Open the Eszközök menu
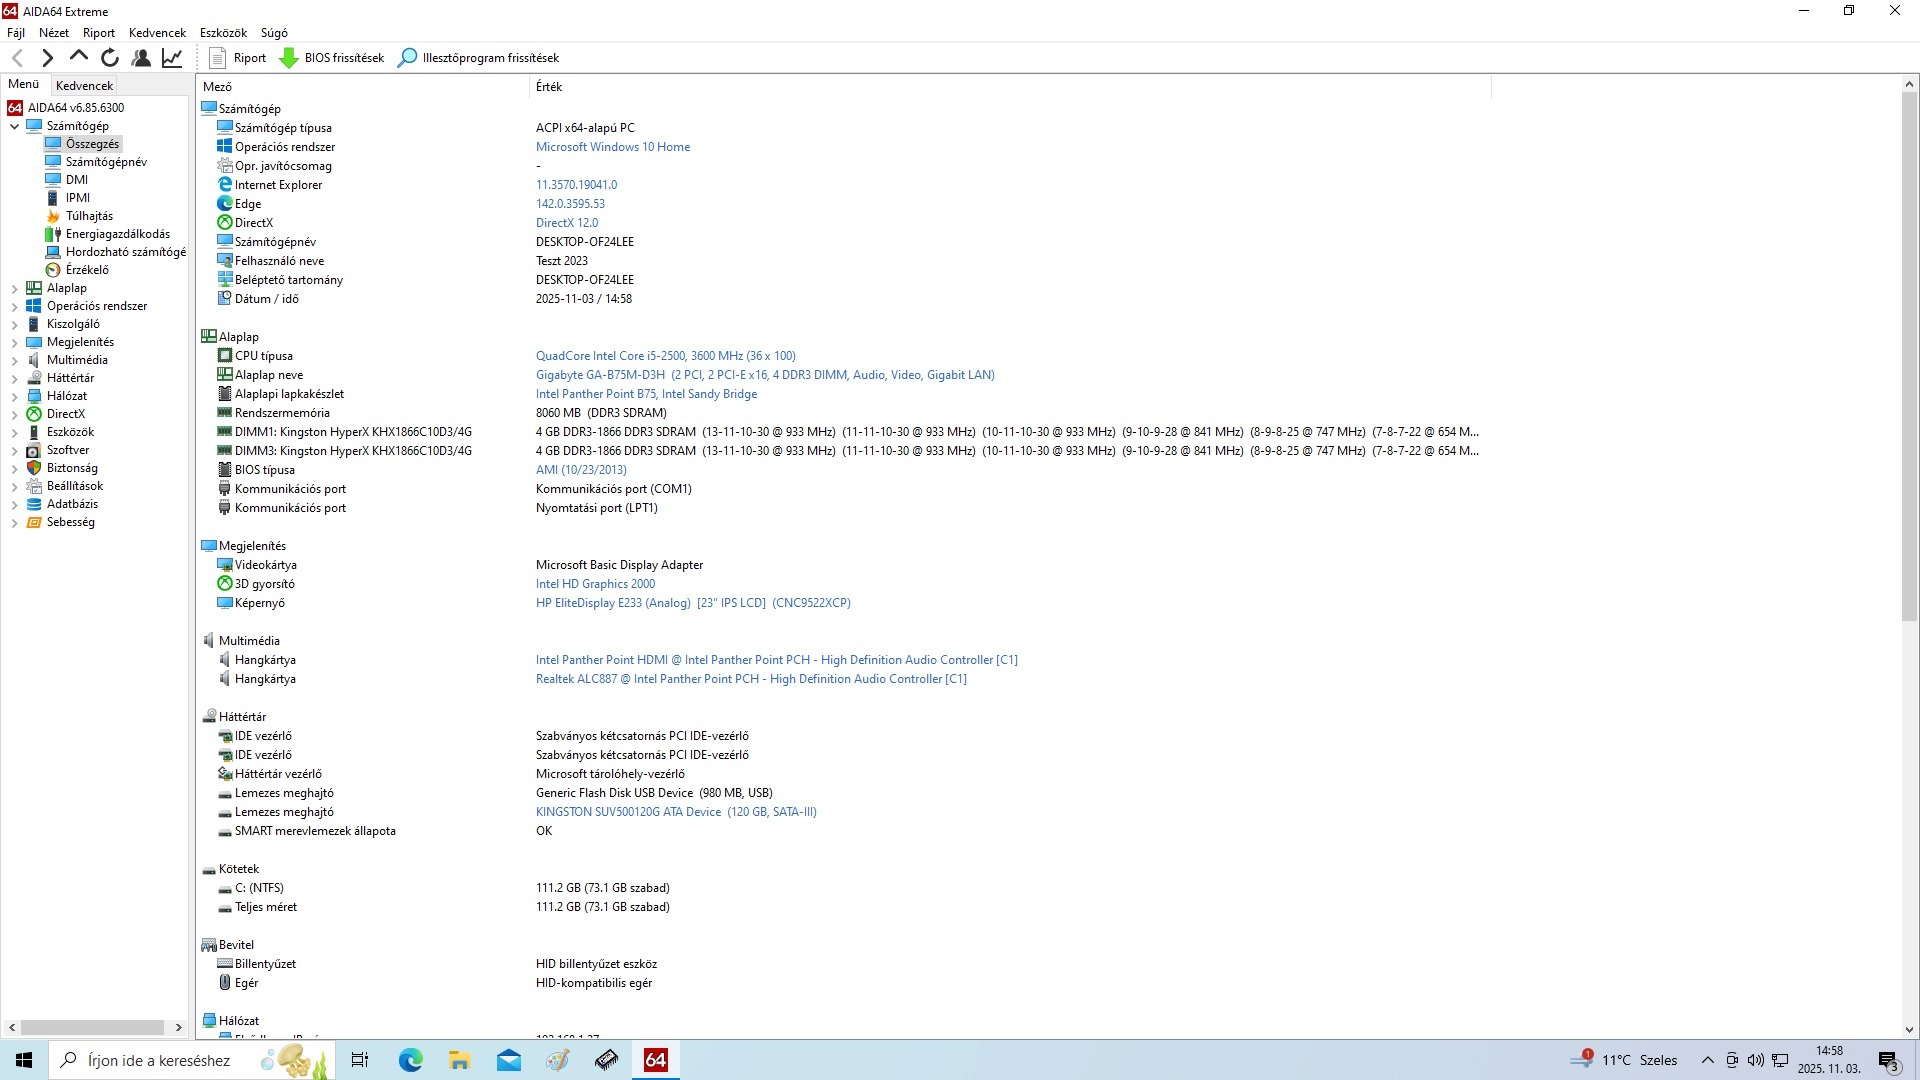The width and height of the screenshot is (1920, 1080). pos(223,33)
